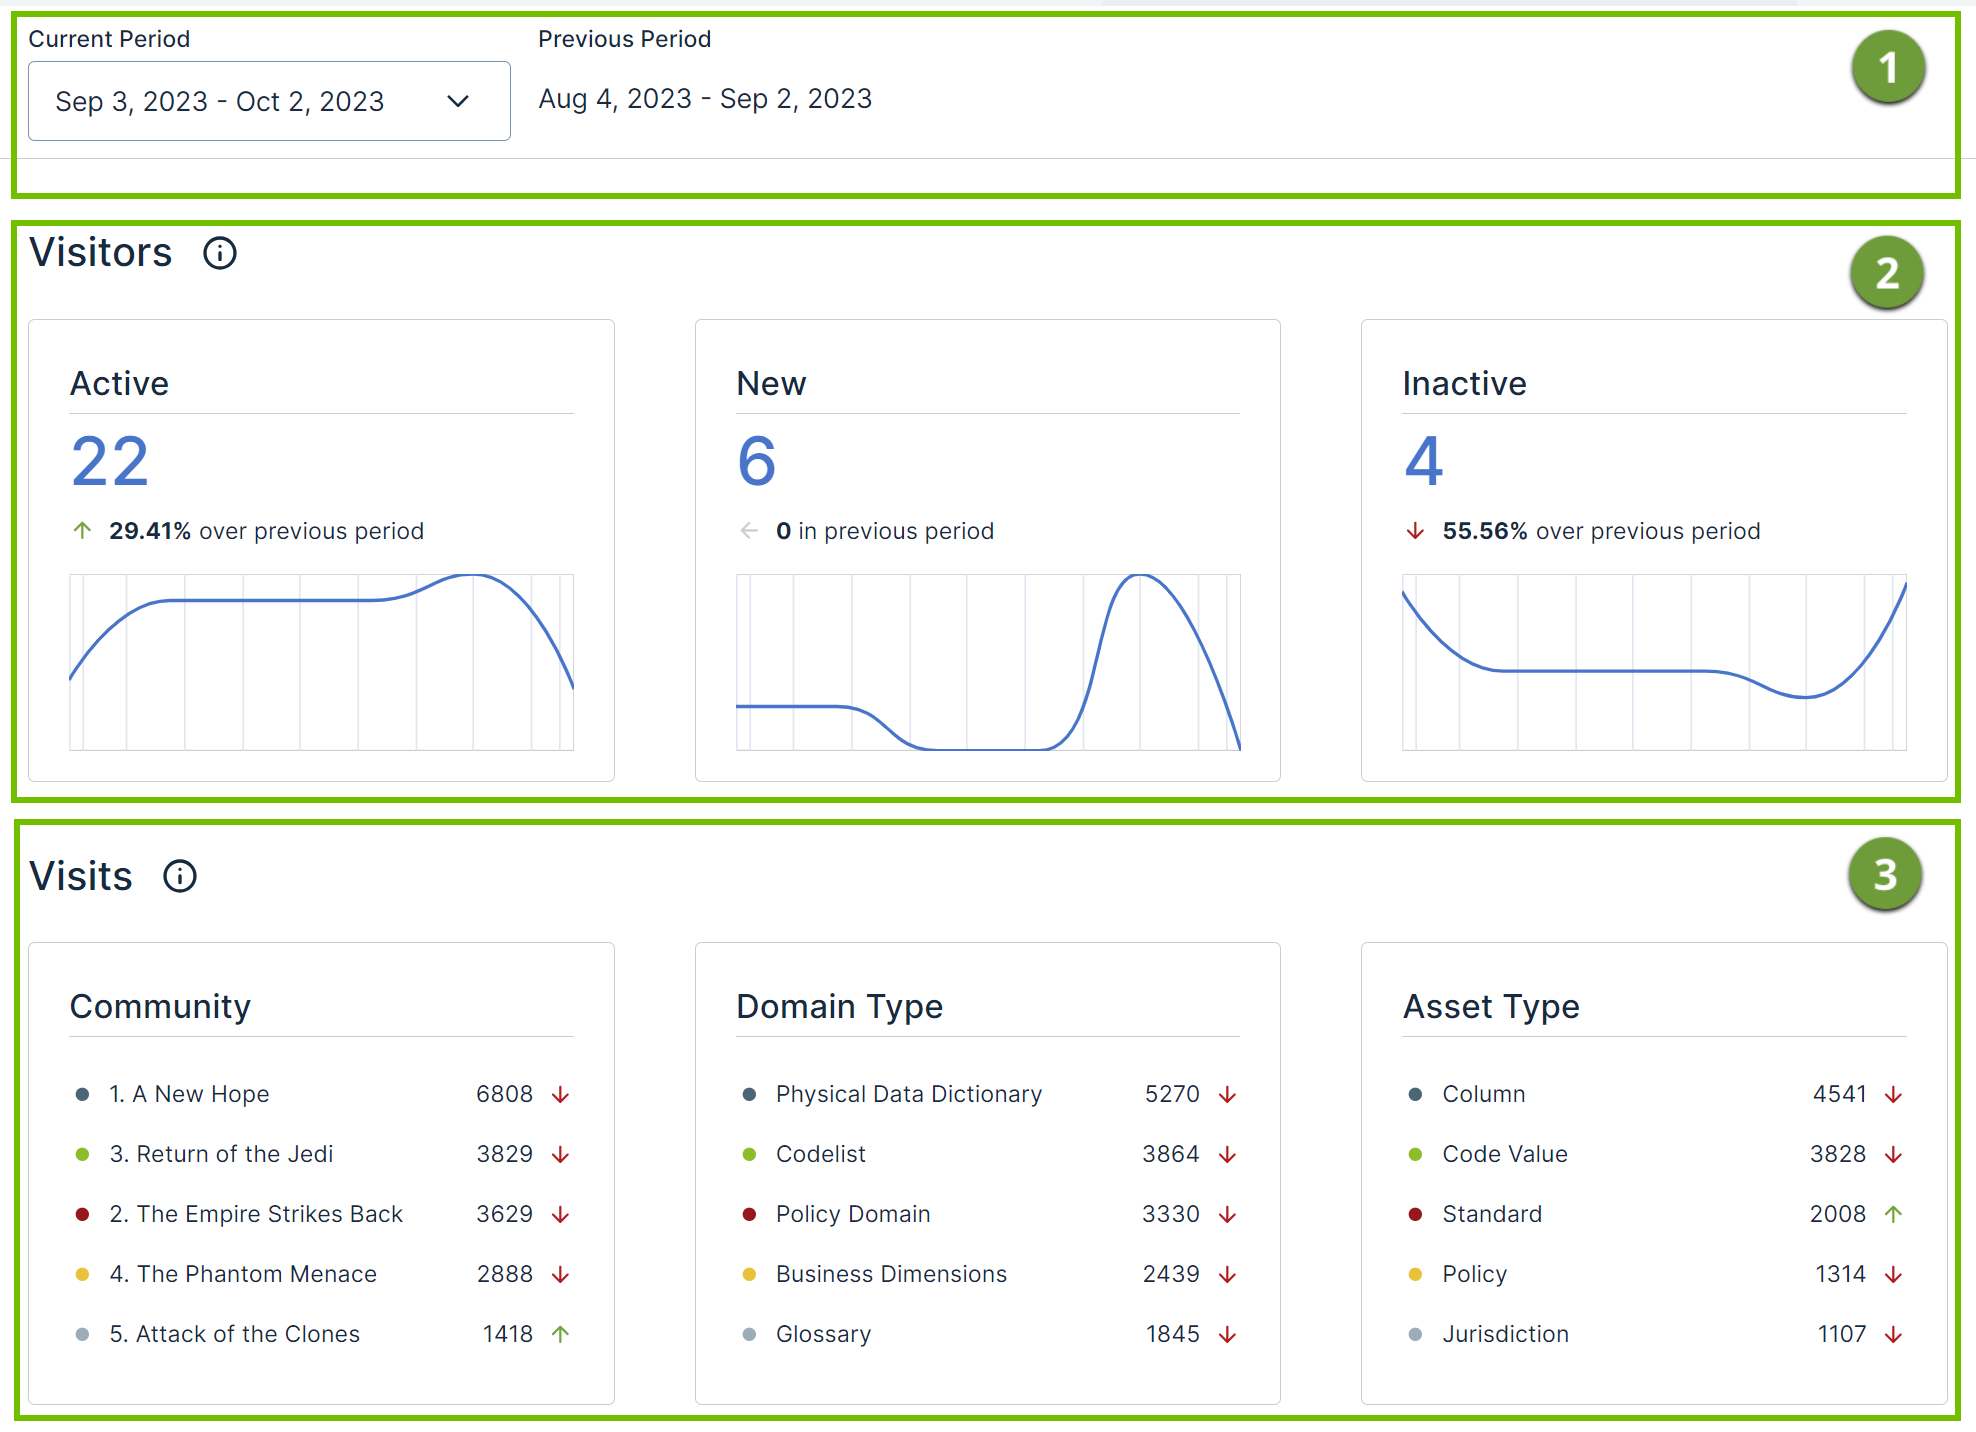The image size is (1976, 1432).
Task: Click the red dot beside The Empire Strikes Back
Action: 81,1214
